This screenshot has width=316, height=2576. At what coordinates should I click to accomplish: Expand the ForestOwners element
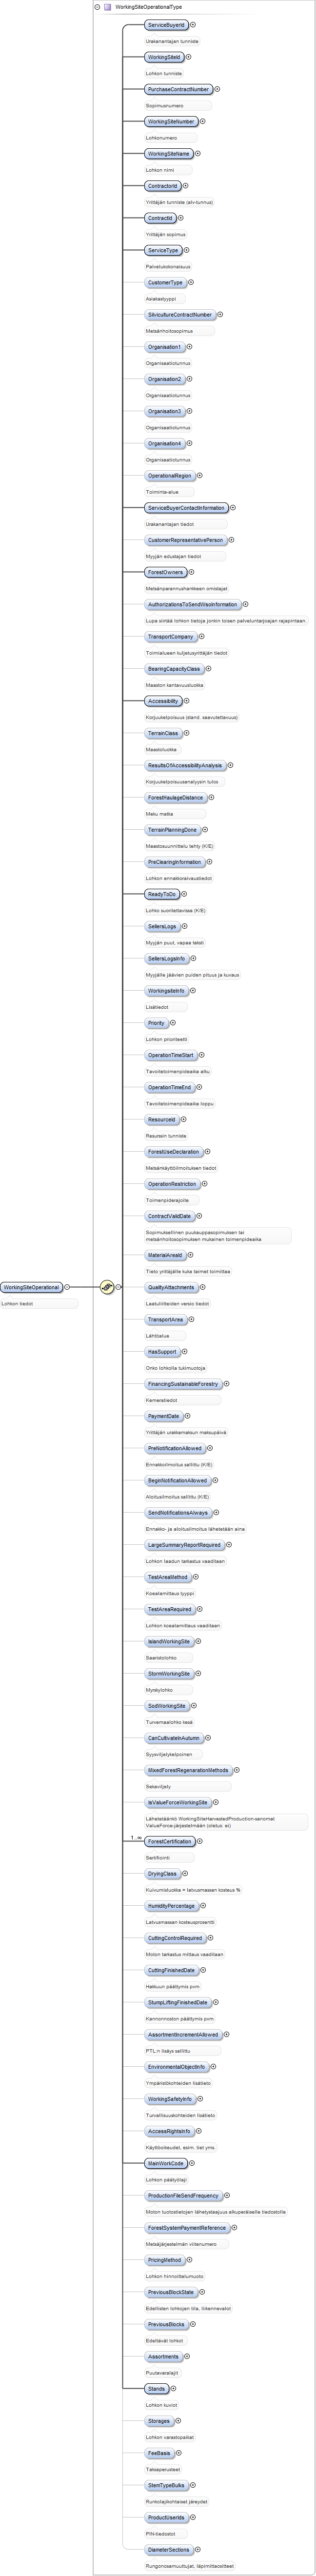pyautogui.click(x=191, y=572)
